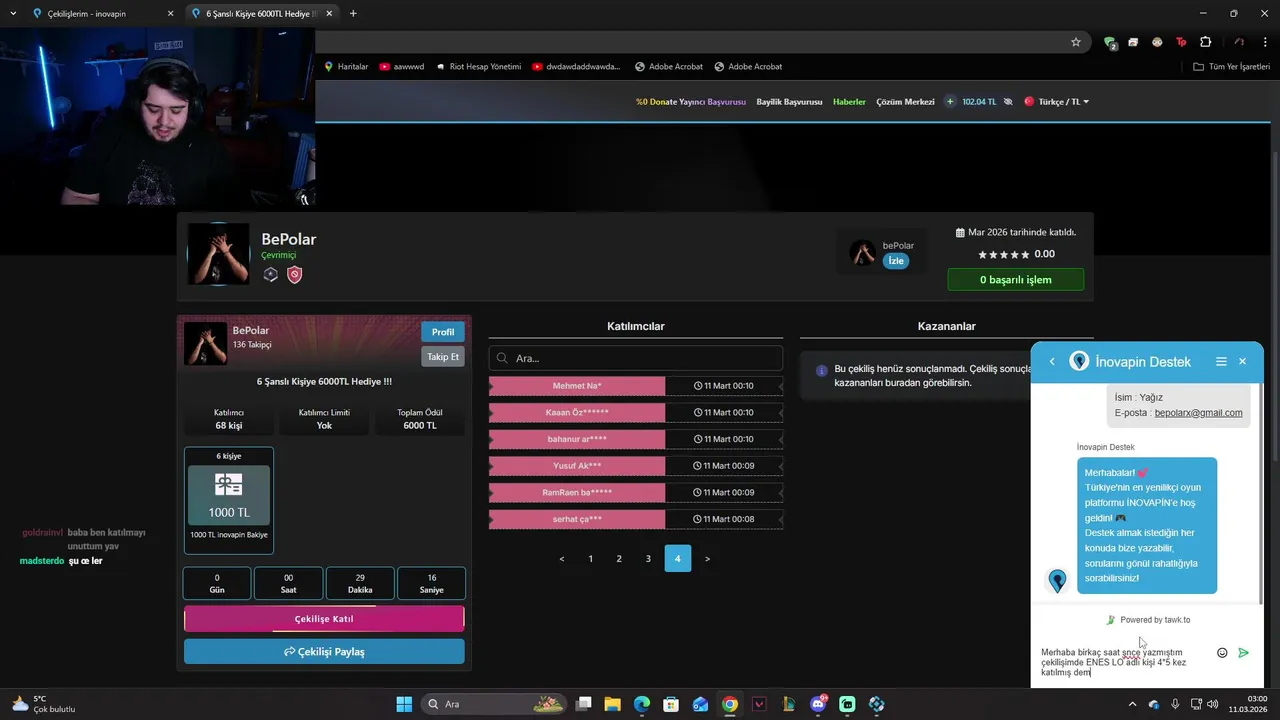This screenshot has width=1280, height=720.
Task: Select participant row serhat ça***
Action: tap(635, 519)
